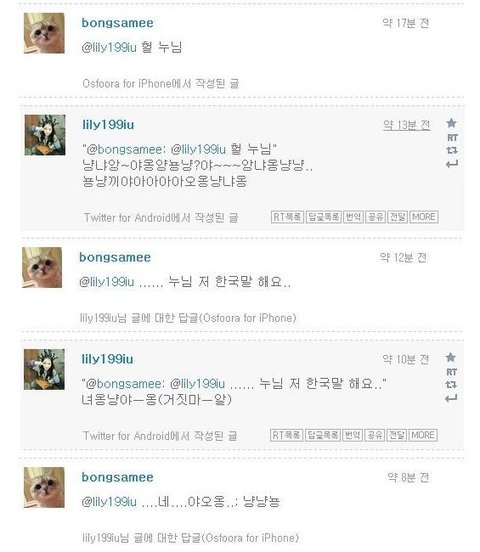Viewport: 480px width, 552px height.
Task: Click 번역 button on first lily199iu tweet
Action: pos(353,217)
